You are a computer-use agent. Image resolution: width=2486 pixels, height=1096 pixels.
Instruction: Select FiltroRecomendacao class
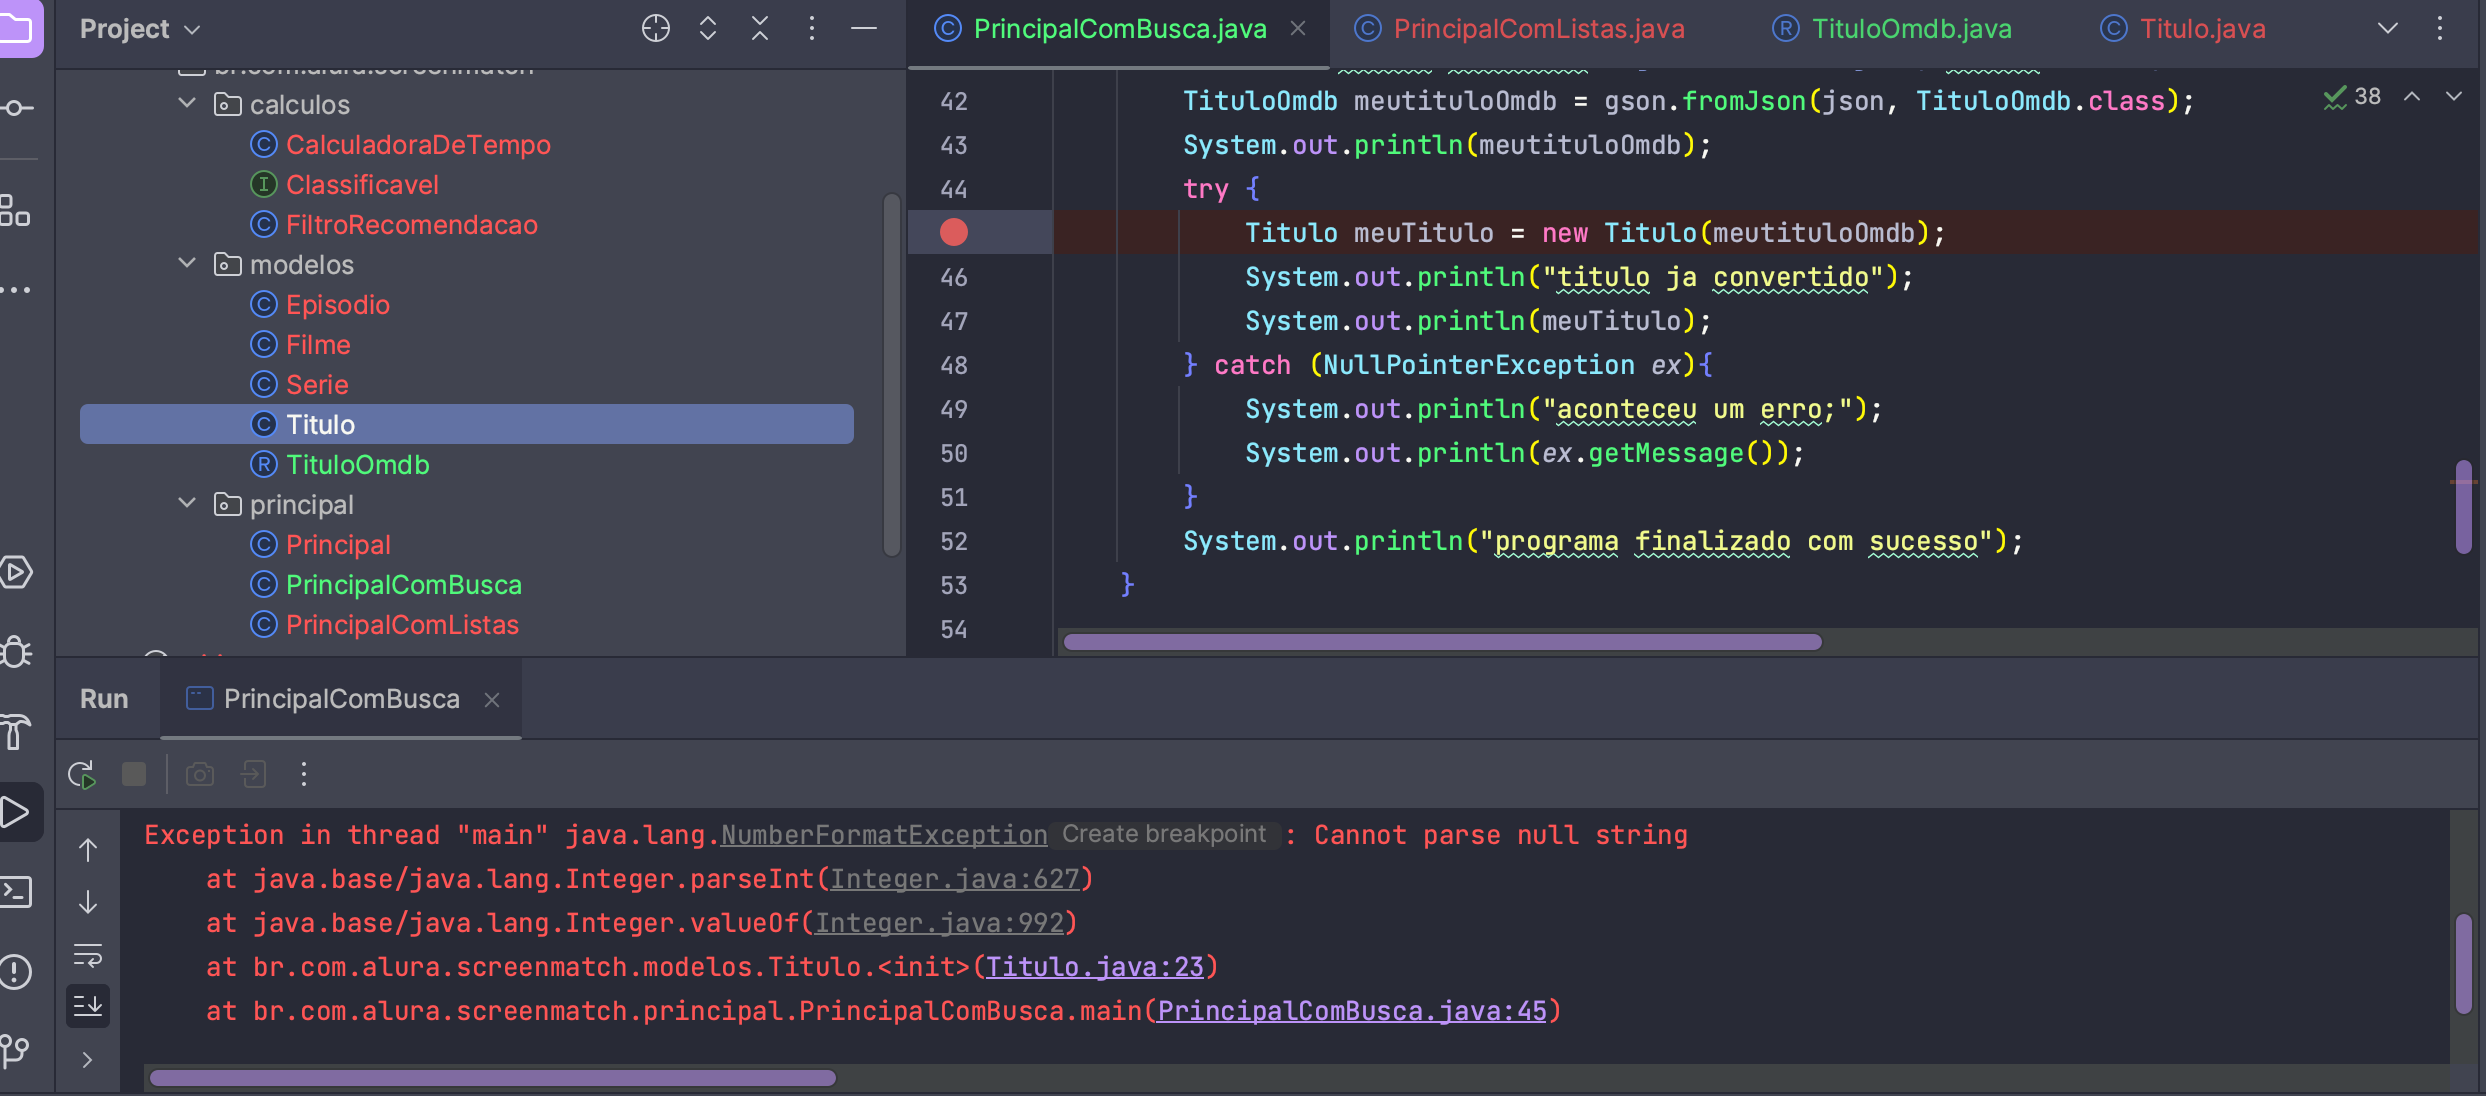[412, 225]
